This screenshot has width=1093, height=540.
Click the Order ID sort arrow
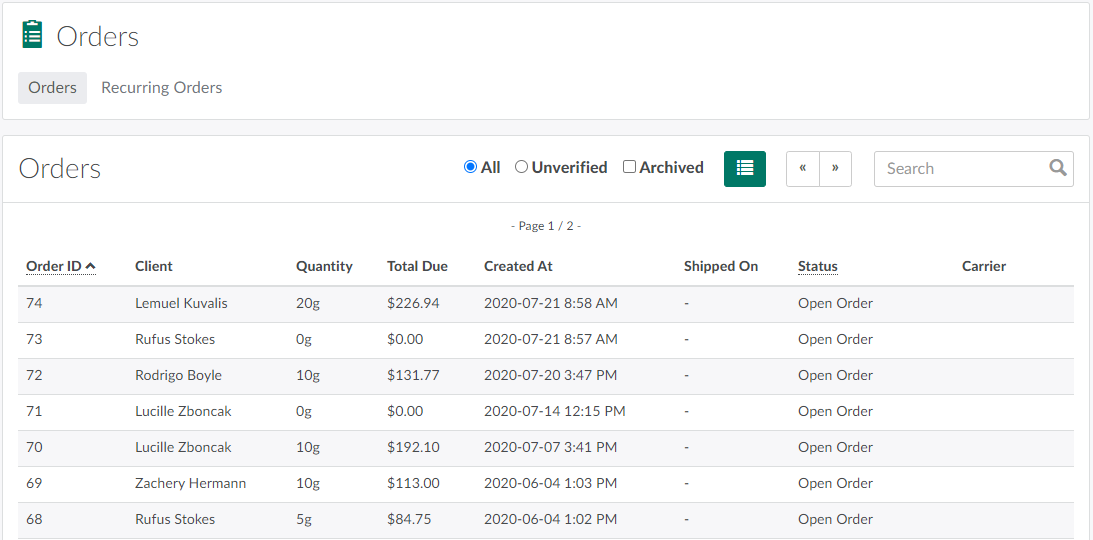pyautogui.click(x=91, y=266)
